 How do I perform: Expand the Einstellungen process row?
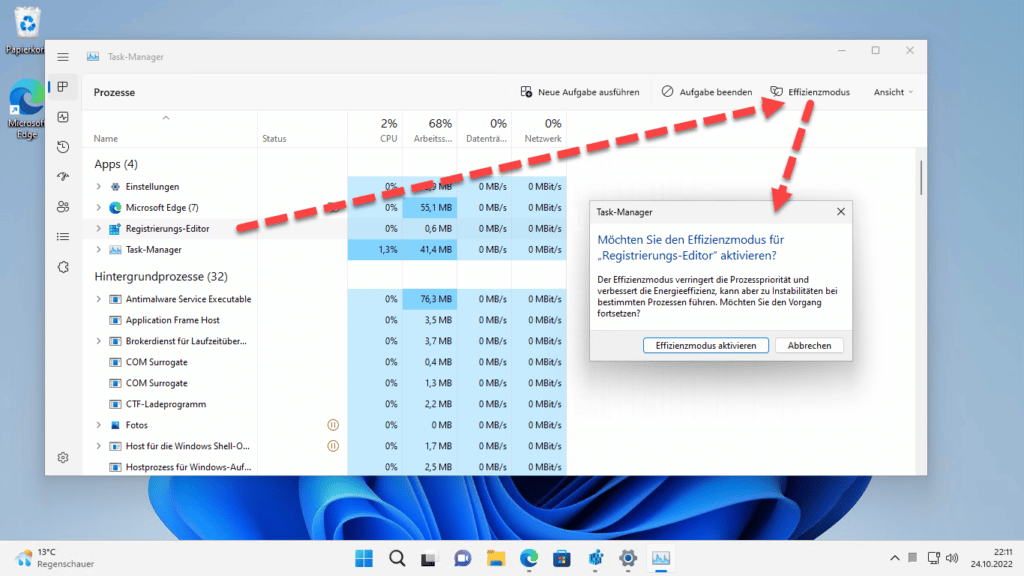99,187
